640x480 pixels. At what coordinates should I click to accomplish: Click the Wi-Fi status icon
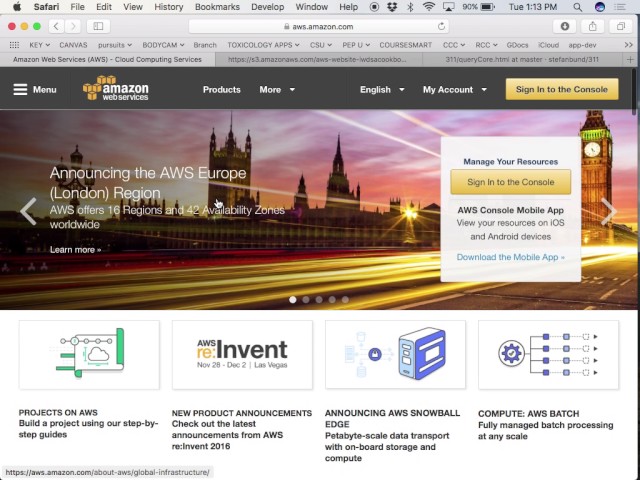tap(429, 7)
